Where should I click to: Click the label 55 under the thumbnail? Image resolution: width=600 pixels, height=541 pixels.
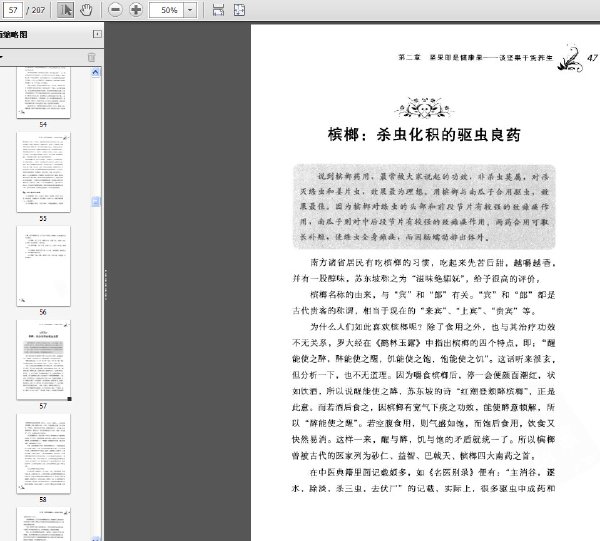[43, 218]
